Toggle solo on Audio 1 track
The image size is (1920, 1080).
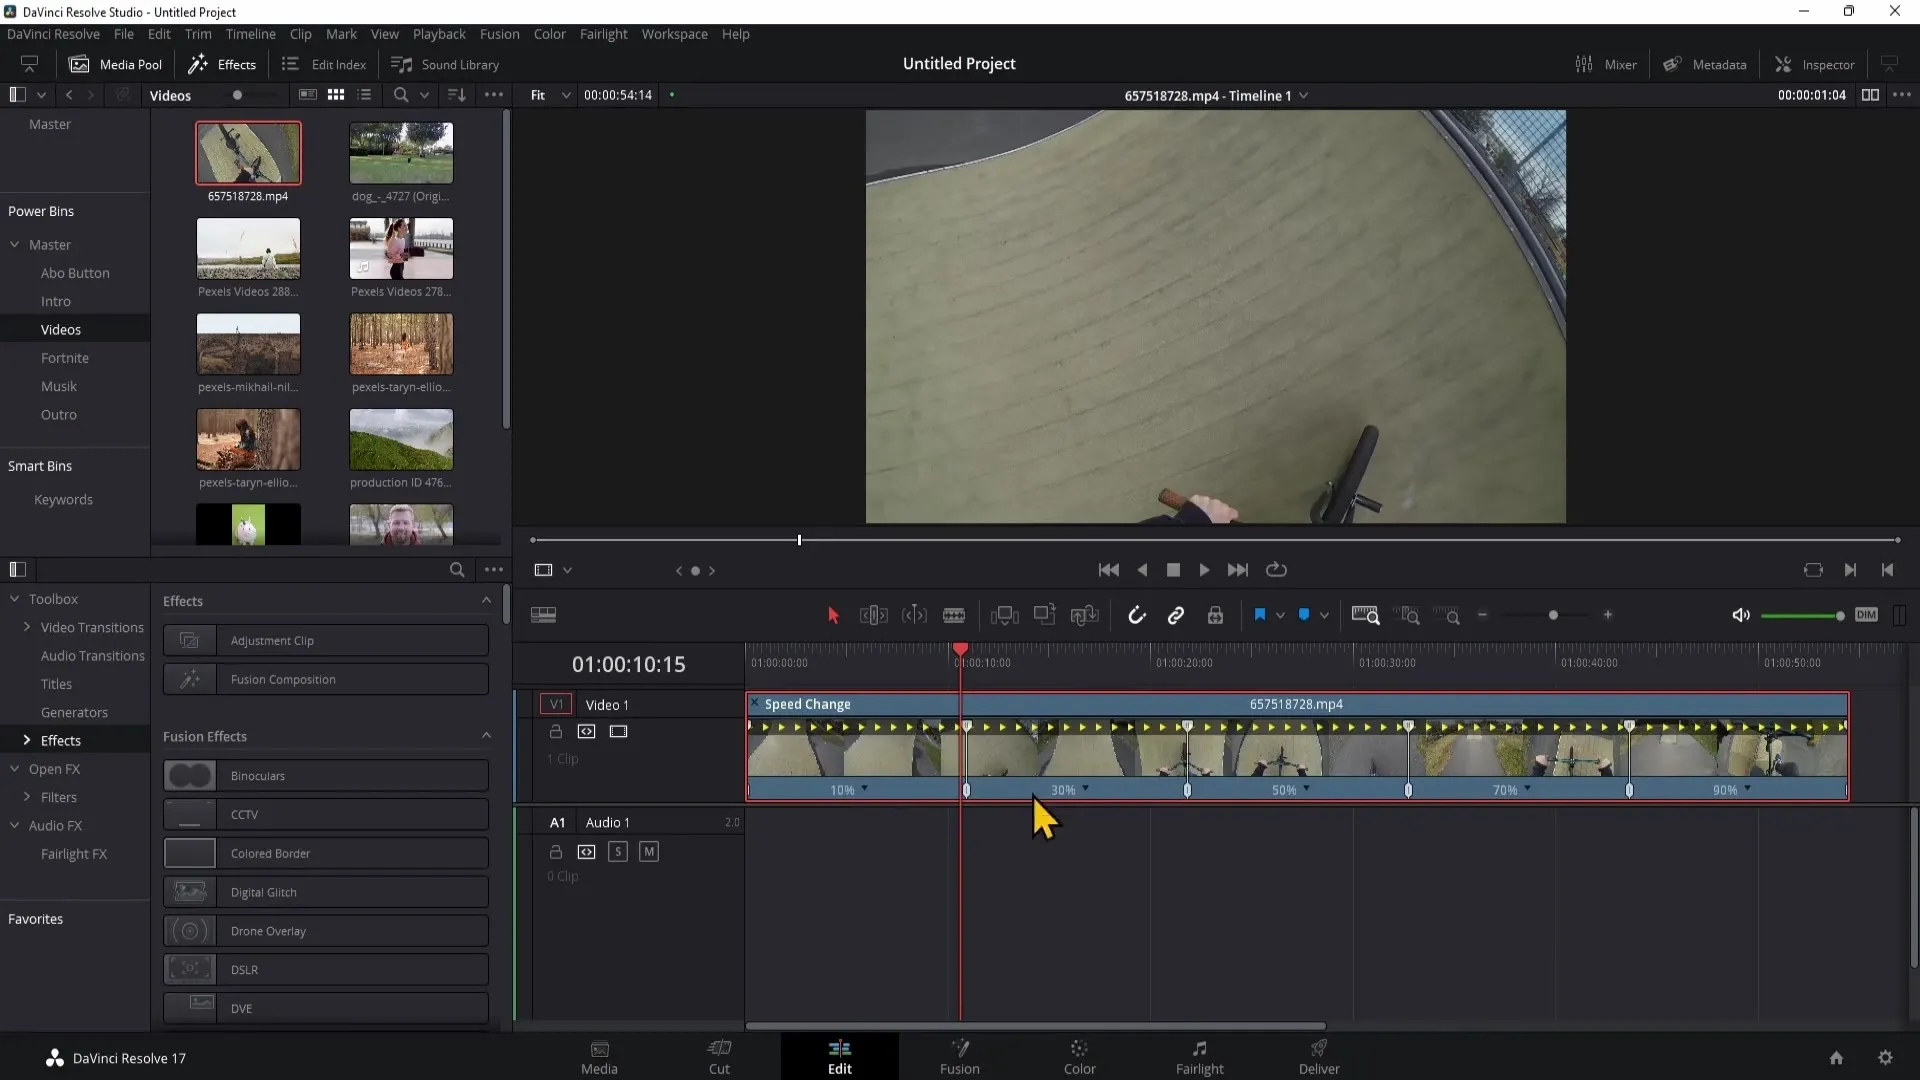617,852
